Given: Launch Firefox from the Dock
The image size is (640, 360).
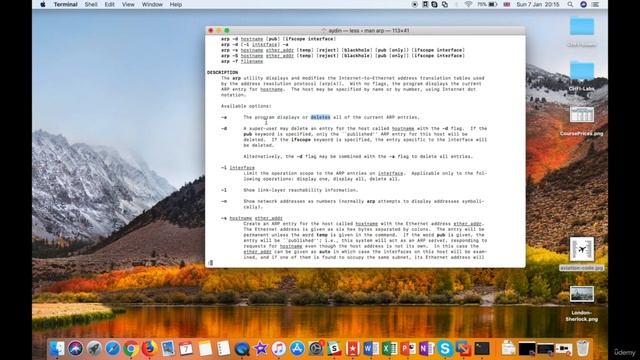Looking at the screenshot, I should (149, 349).
